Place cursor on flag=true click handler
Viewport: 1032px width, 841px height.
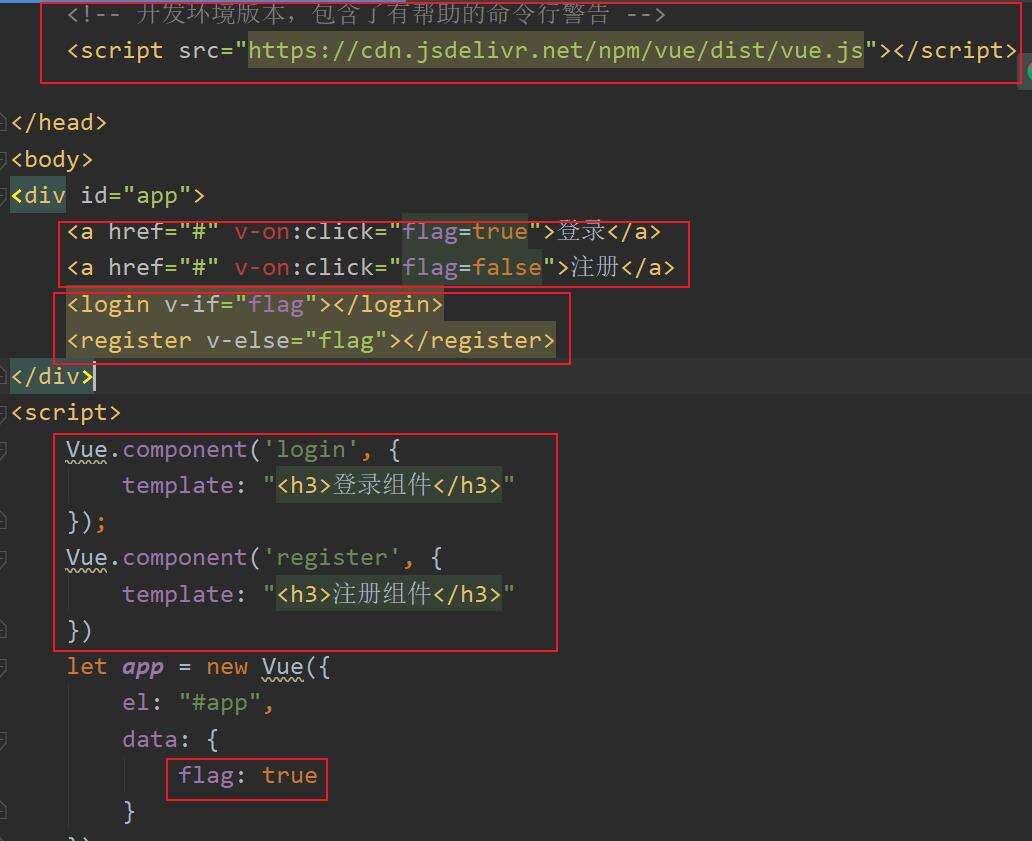464,232
